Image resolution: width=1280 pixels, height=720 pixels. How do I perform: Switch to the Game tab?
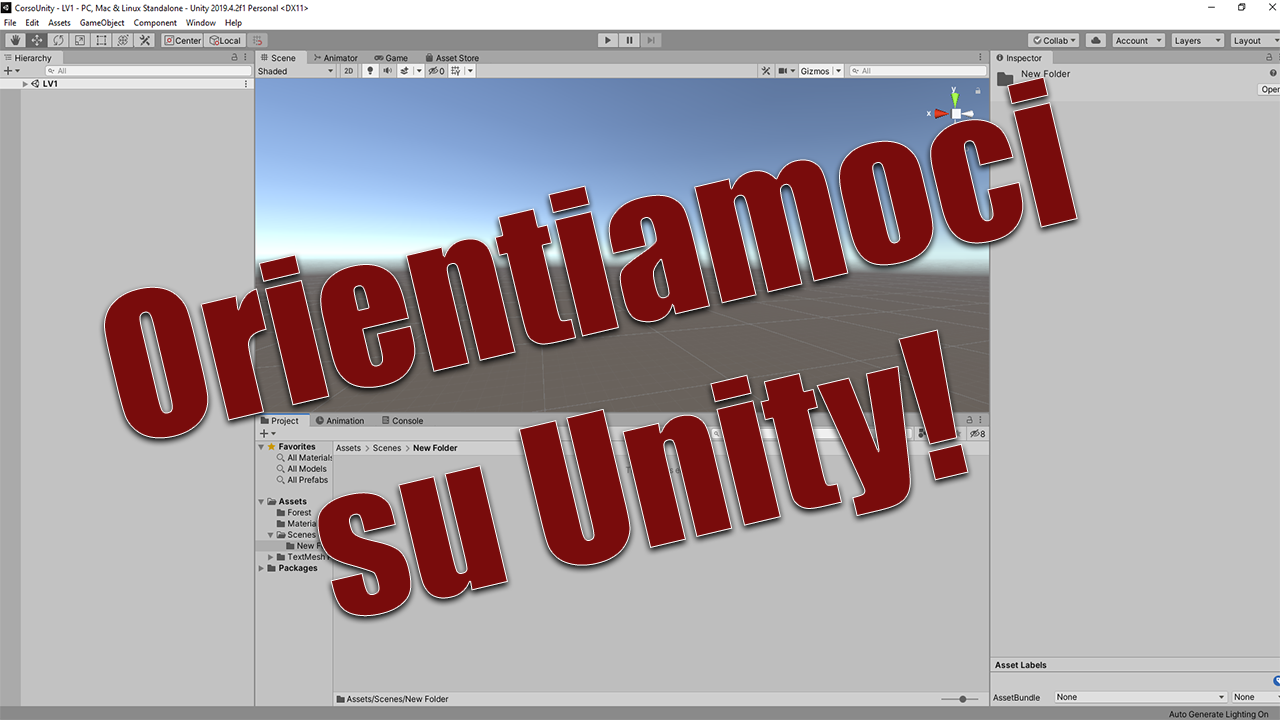click(x=391, y=57)
